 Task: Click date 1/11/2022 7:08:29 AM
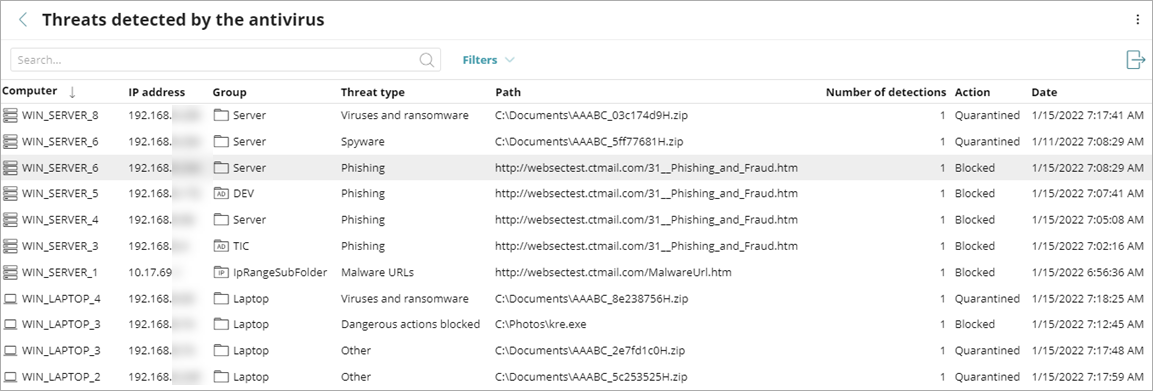1088,141
